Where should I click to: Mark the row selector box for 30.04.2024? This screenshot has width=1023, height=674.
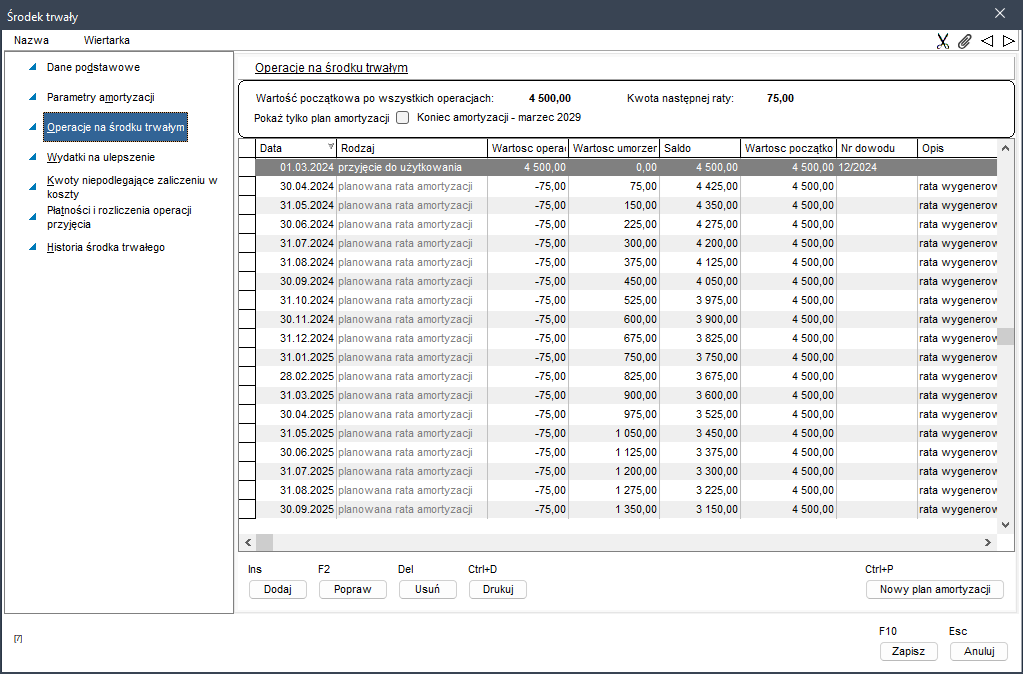(x=247, y=187)
